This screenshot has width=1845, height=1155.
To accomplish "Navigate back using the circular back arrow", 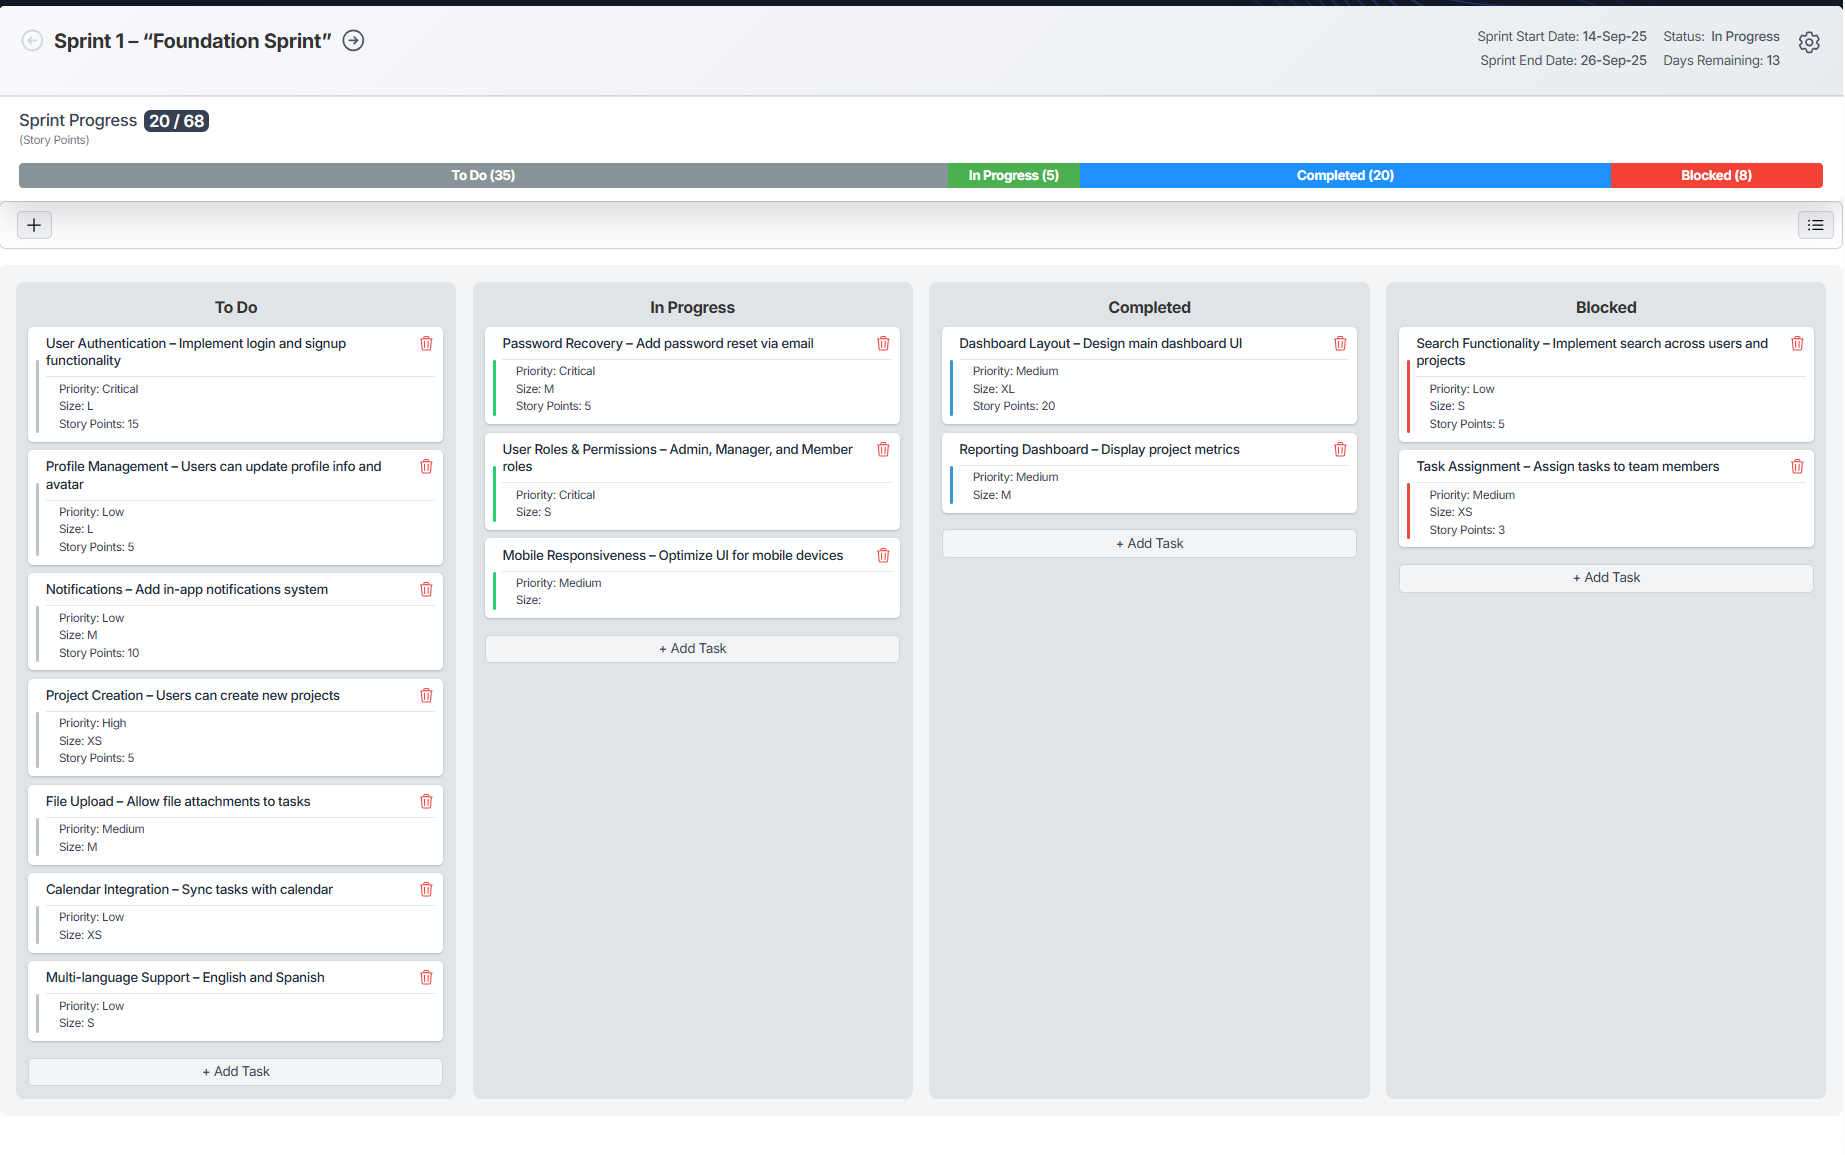I will [x=31, y=40].
